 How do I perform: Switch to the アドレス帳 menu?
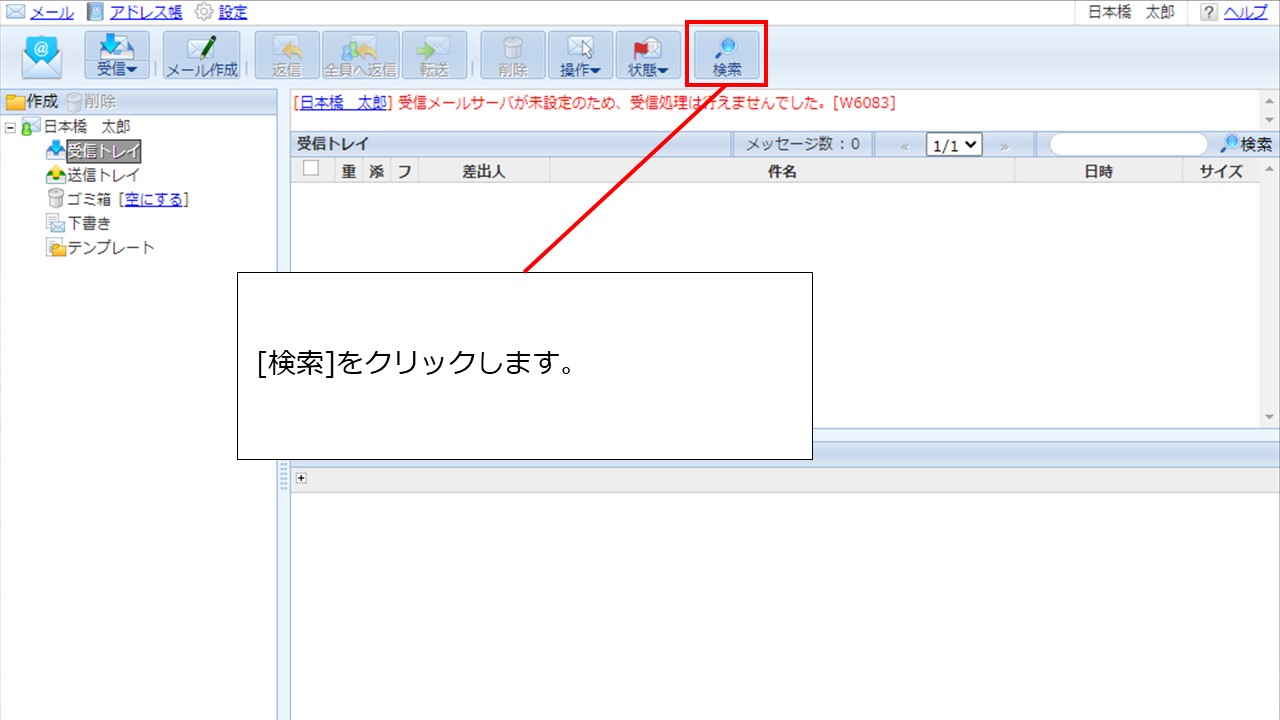(x=145, y=12)
